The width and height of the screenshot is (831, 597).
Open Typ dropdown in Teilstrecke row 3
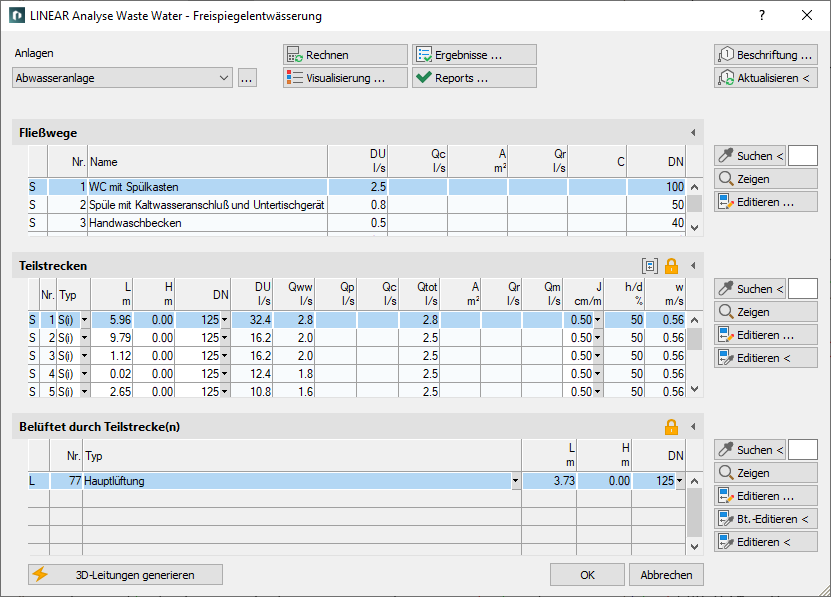click(85, 356)
